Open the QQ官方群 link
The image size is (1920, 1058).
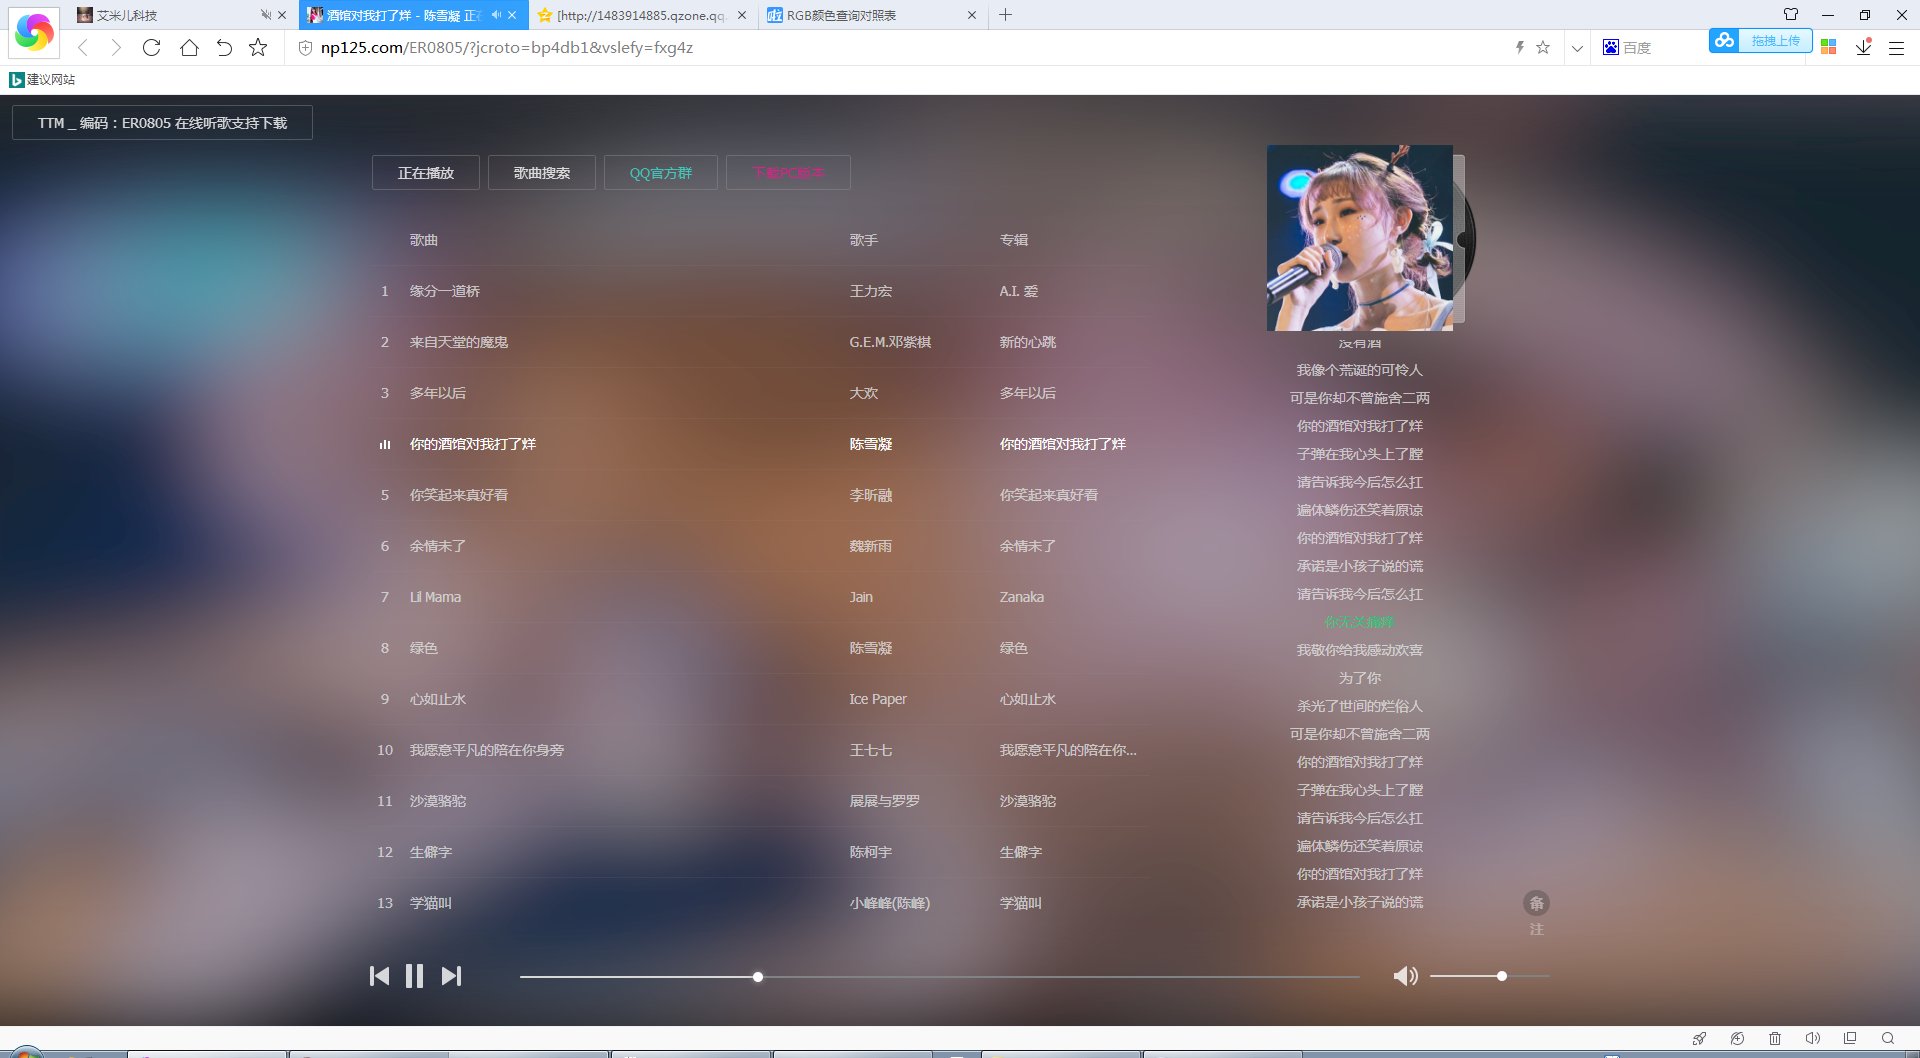click(660, 172)
